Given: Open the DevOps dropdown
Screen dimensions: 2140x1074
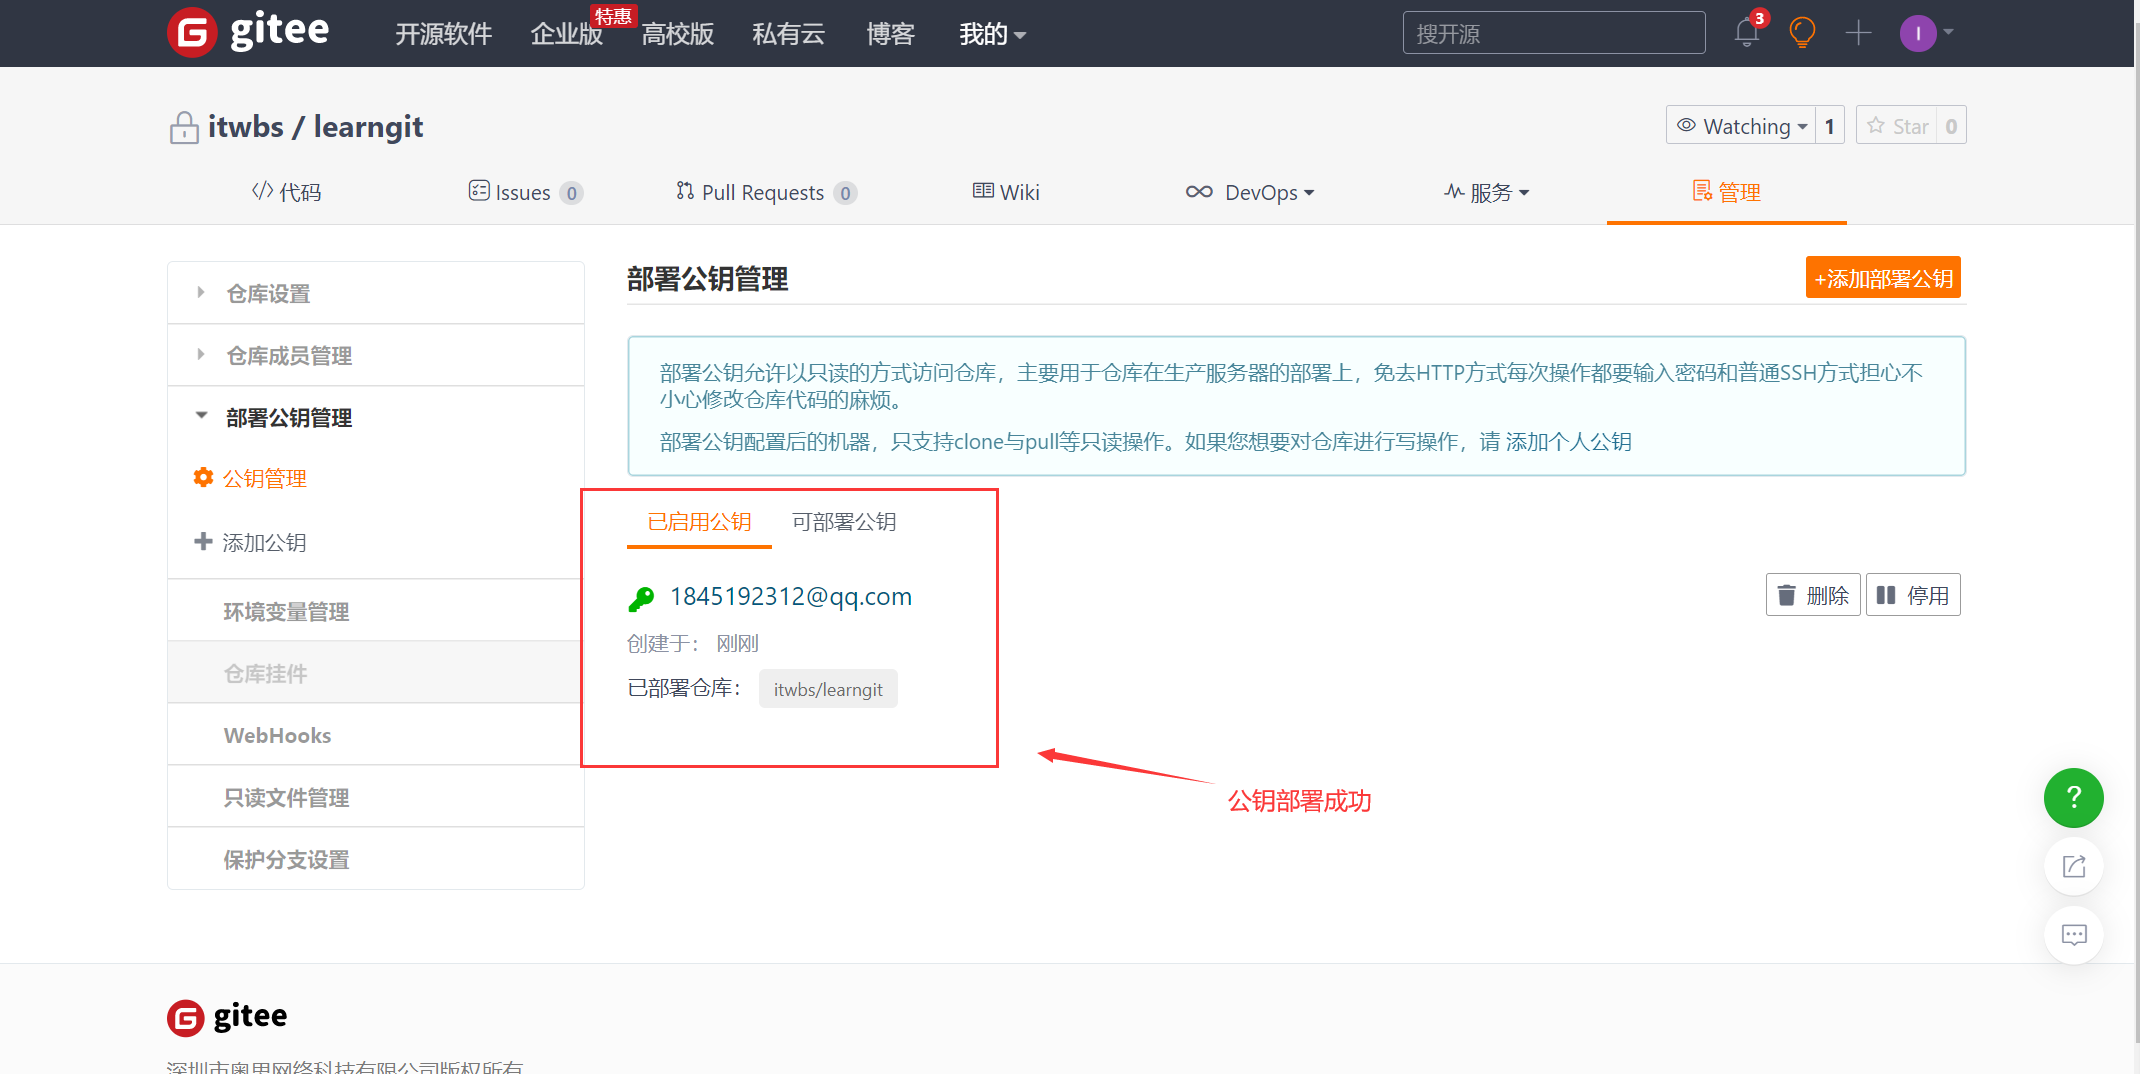Looking at the screenshot, I should point(1250,192).
